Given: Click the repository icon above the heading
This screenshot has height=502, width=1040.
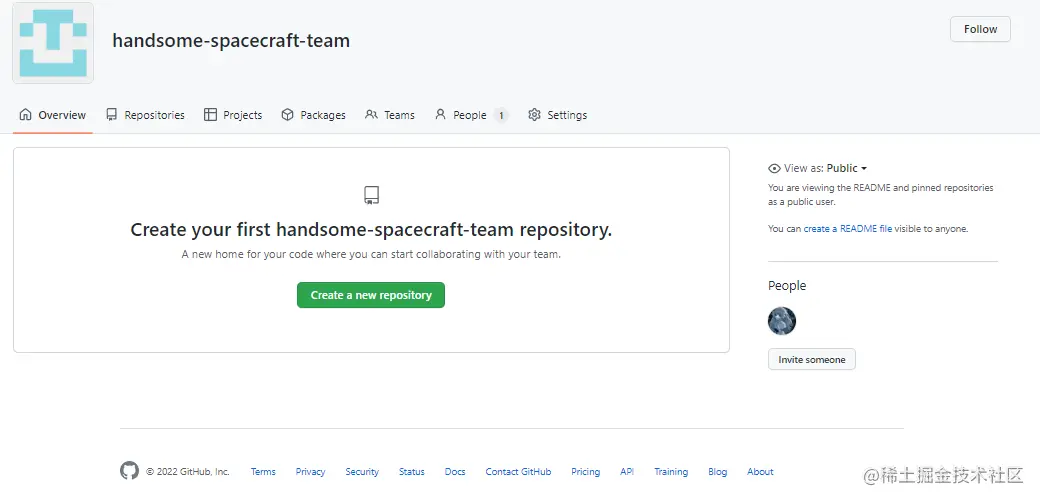Looking at the screenshot, I should pos(371,195).
